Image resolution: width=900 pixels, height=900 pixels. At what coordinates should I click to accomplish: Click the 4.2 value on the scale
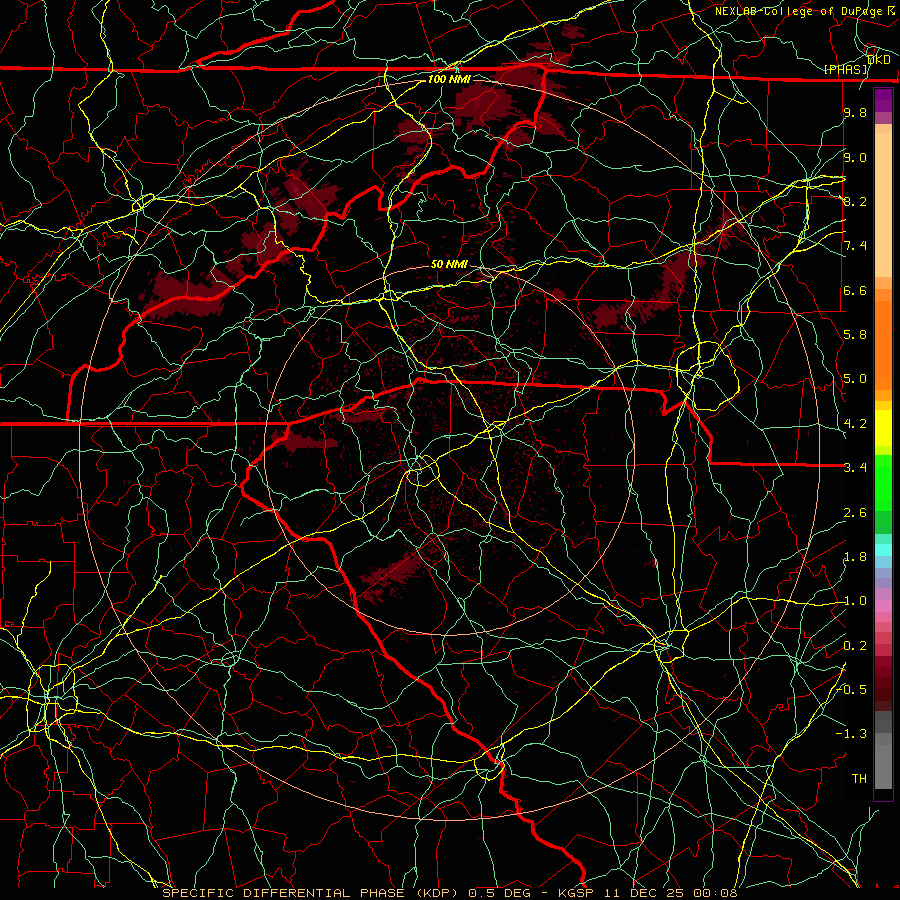point(855,423)
